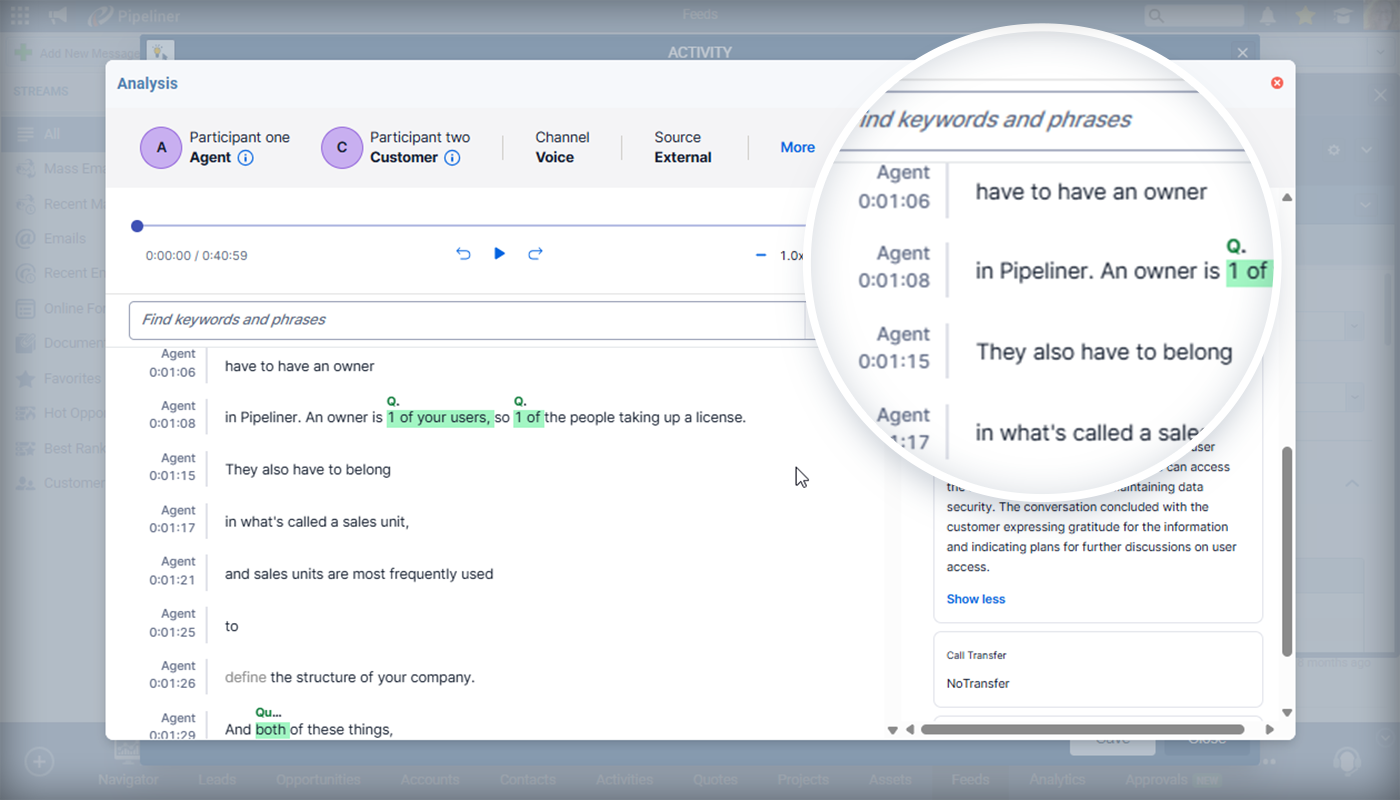
Task: Click the Participant two avatar C
Action: (341, 148)
